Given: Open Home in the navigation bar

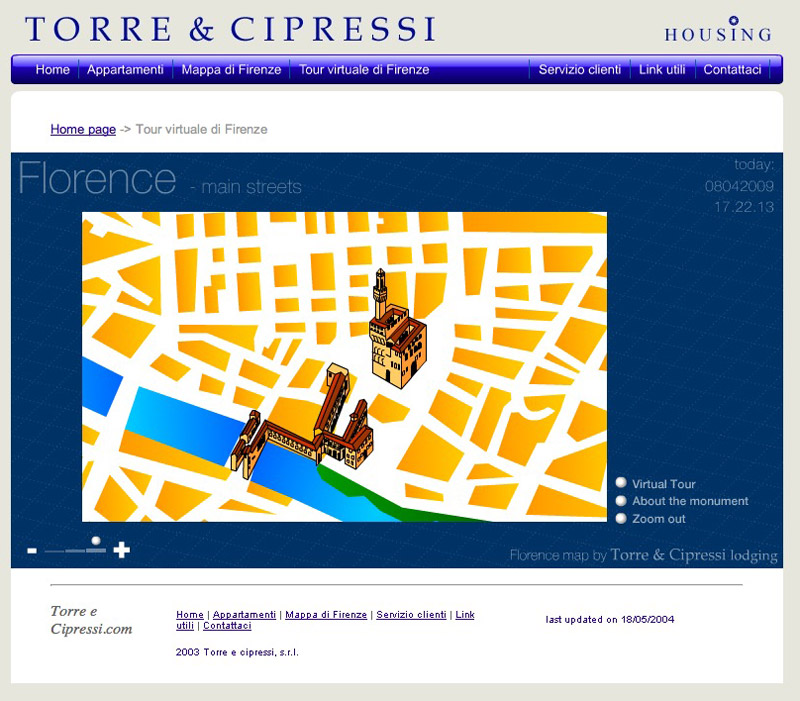Looking at the screenshot, I should 53,69.
